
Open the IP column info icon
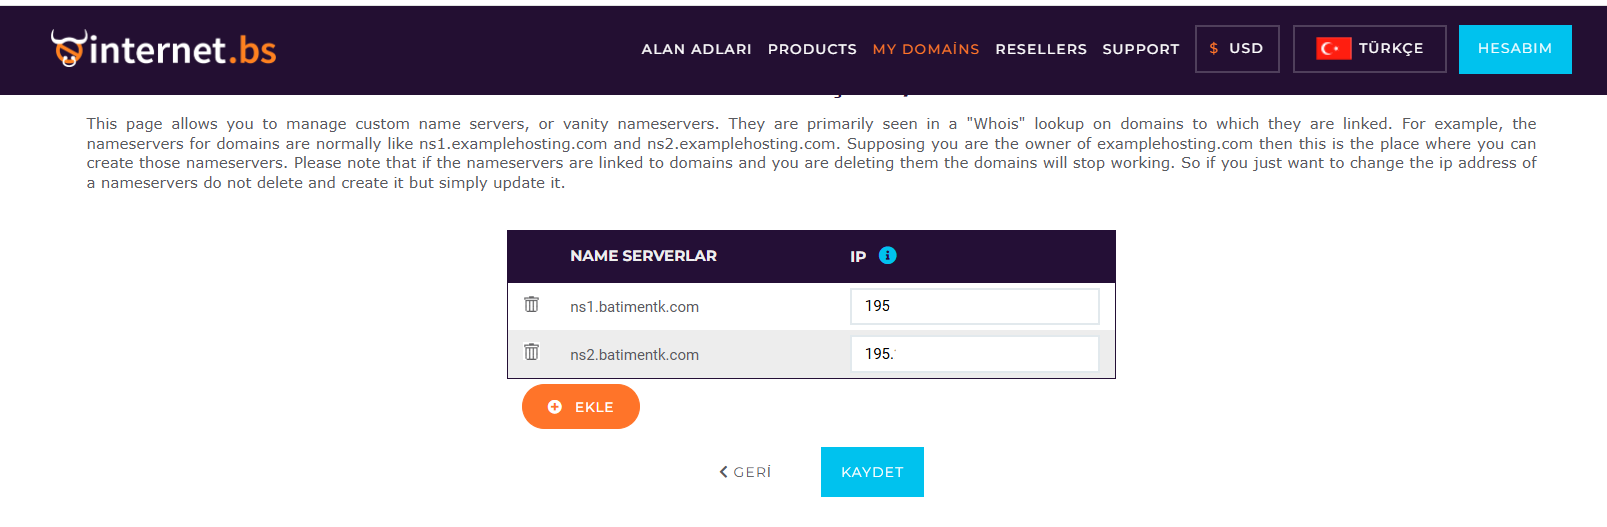click(x=888, y=255)
